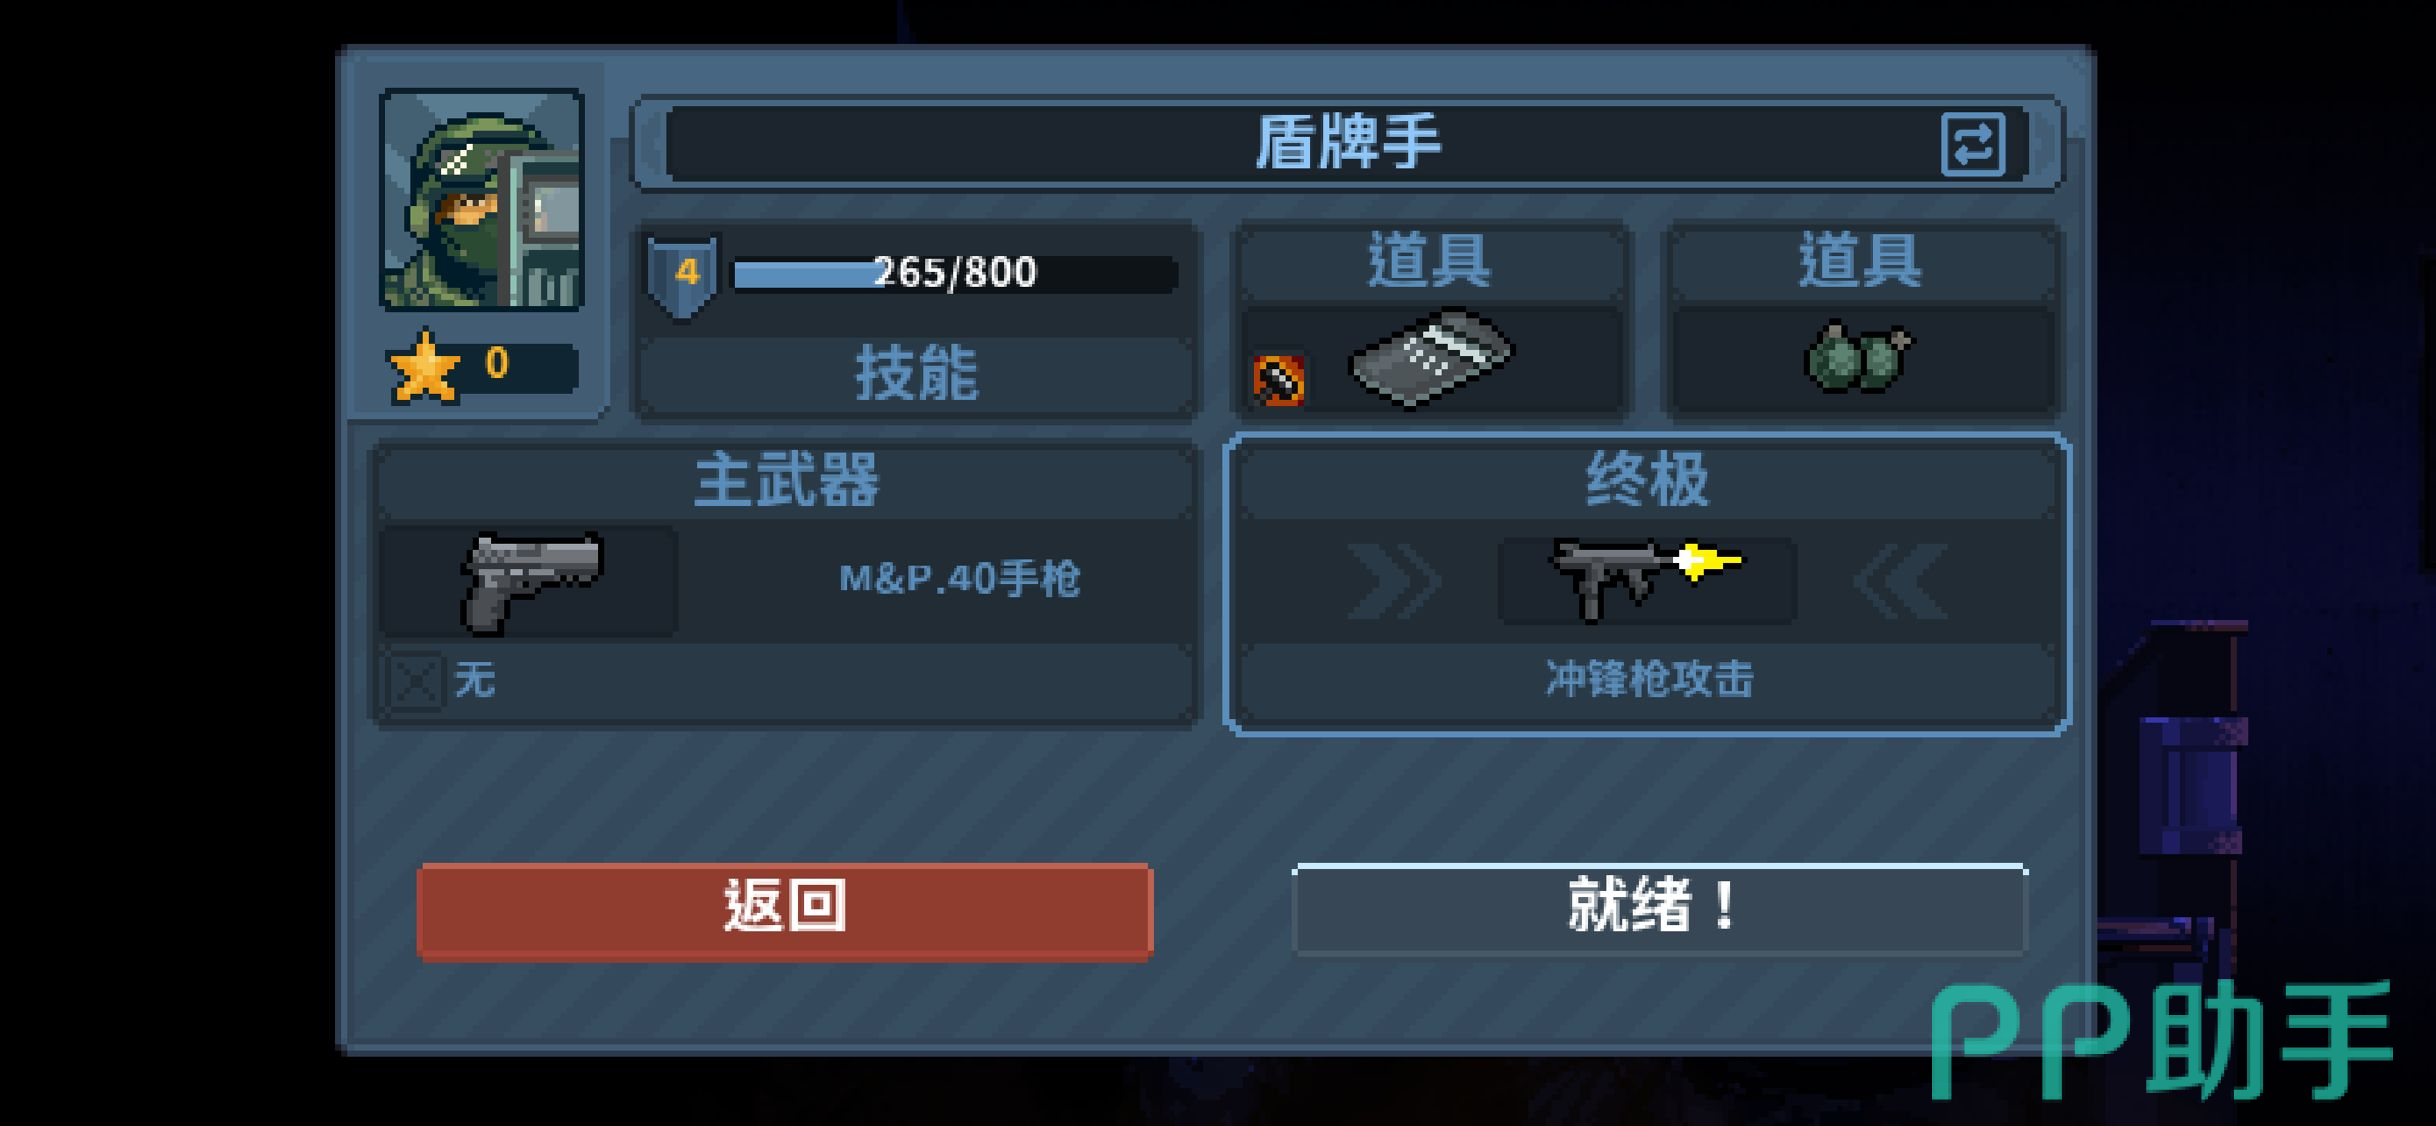Click the class swap arrows icon
This screenshot has height=1126, width=2436.
[x=1972, y=146]
